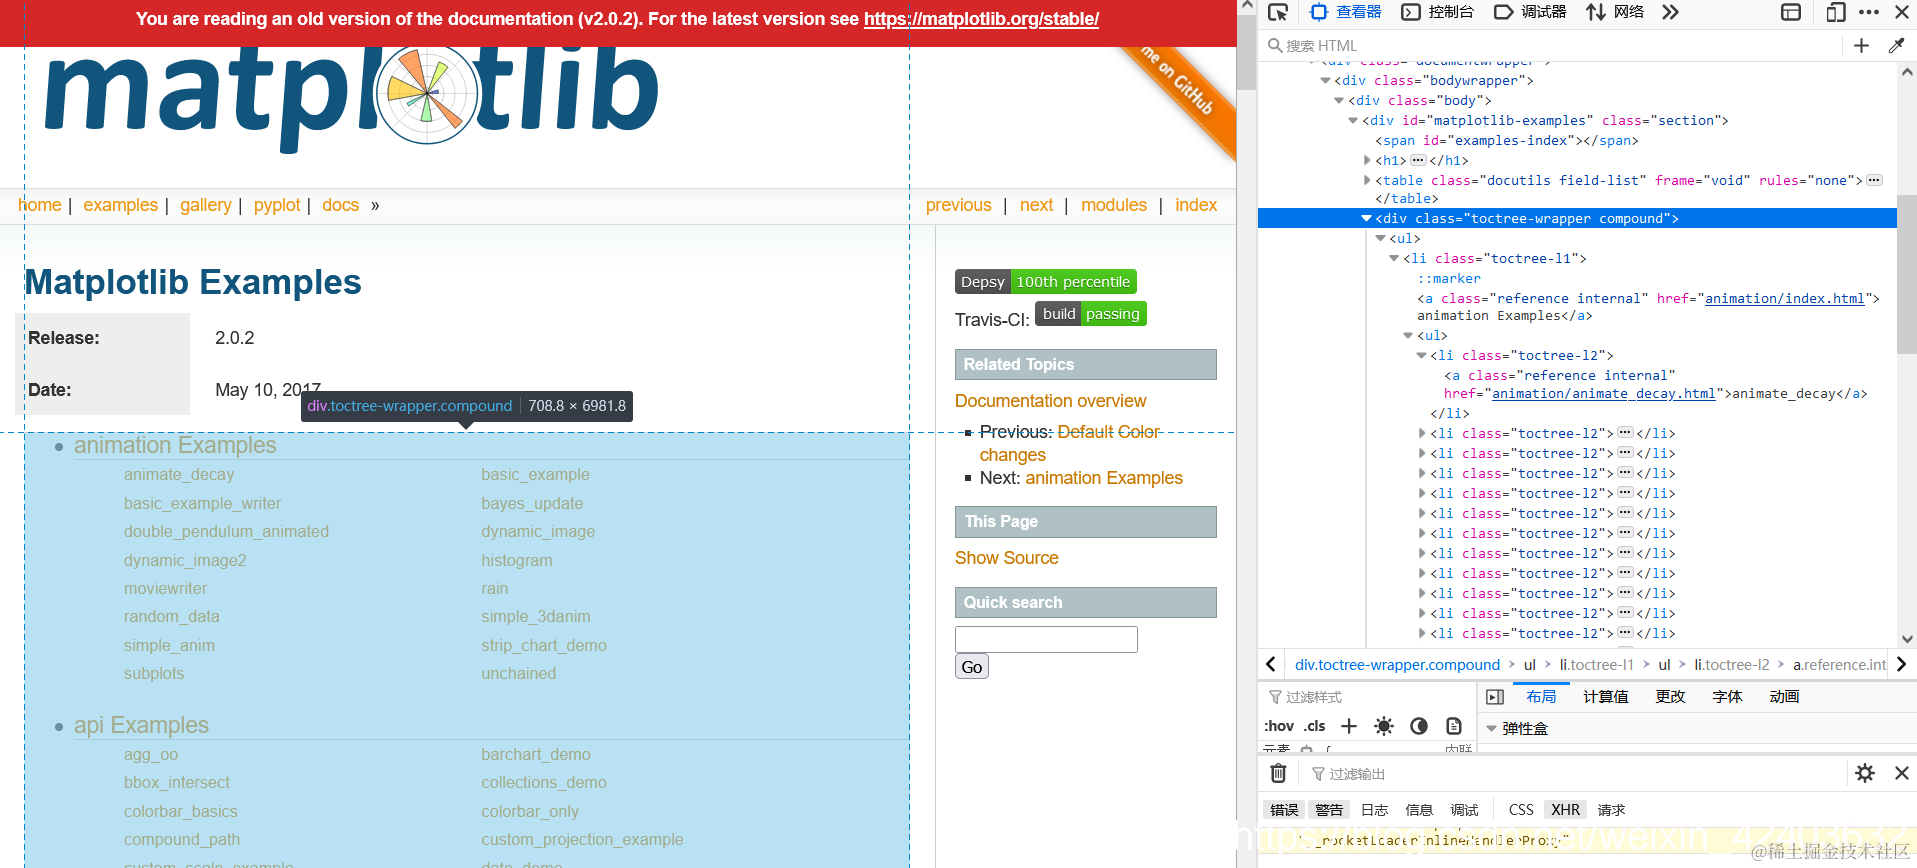This screenshot has height=868, width=1917.
Task: Go to next breadcrumb with right arrow
Action: 1901,664
